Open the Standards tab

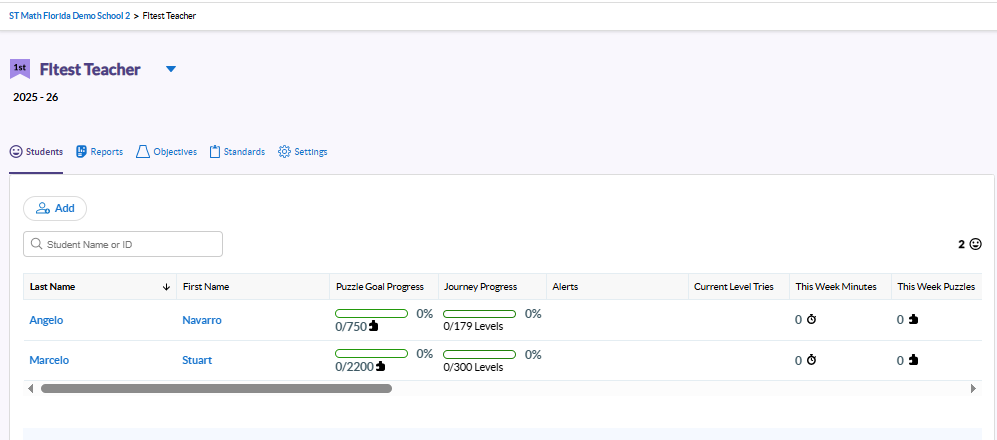[x=237, y=152]
